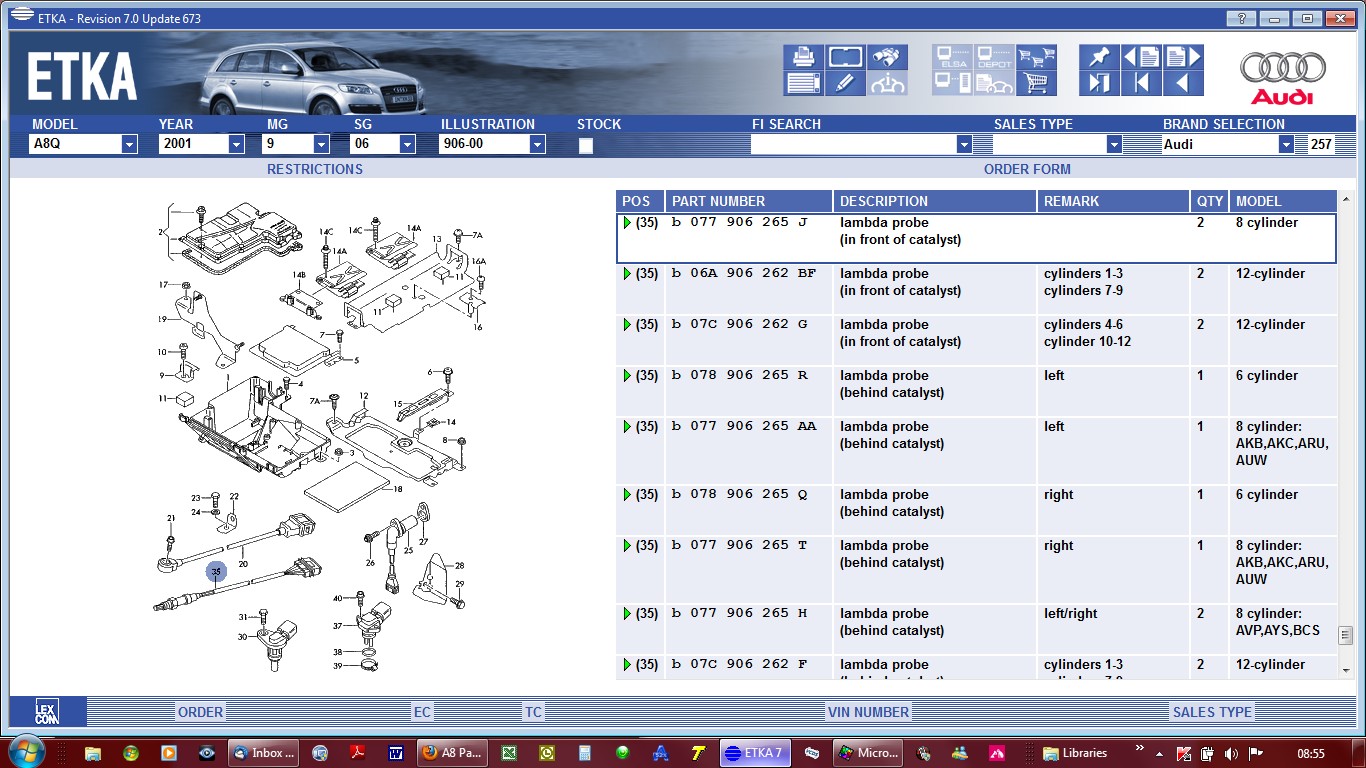This screenshot has height=768, width=1366.
Task: Expand green arrow for part 077 906 265 J
Action: [x=627, y=222]
